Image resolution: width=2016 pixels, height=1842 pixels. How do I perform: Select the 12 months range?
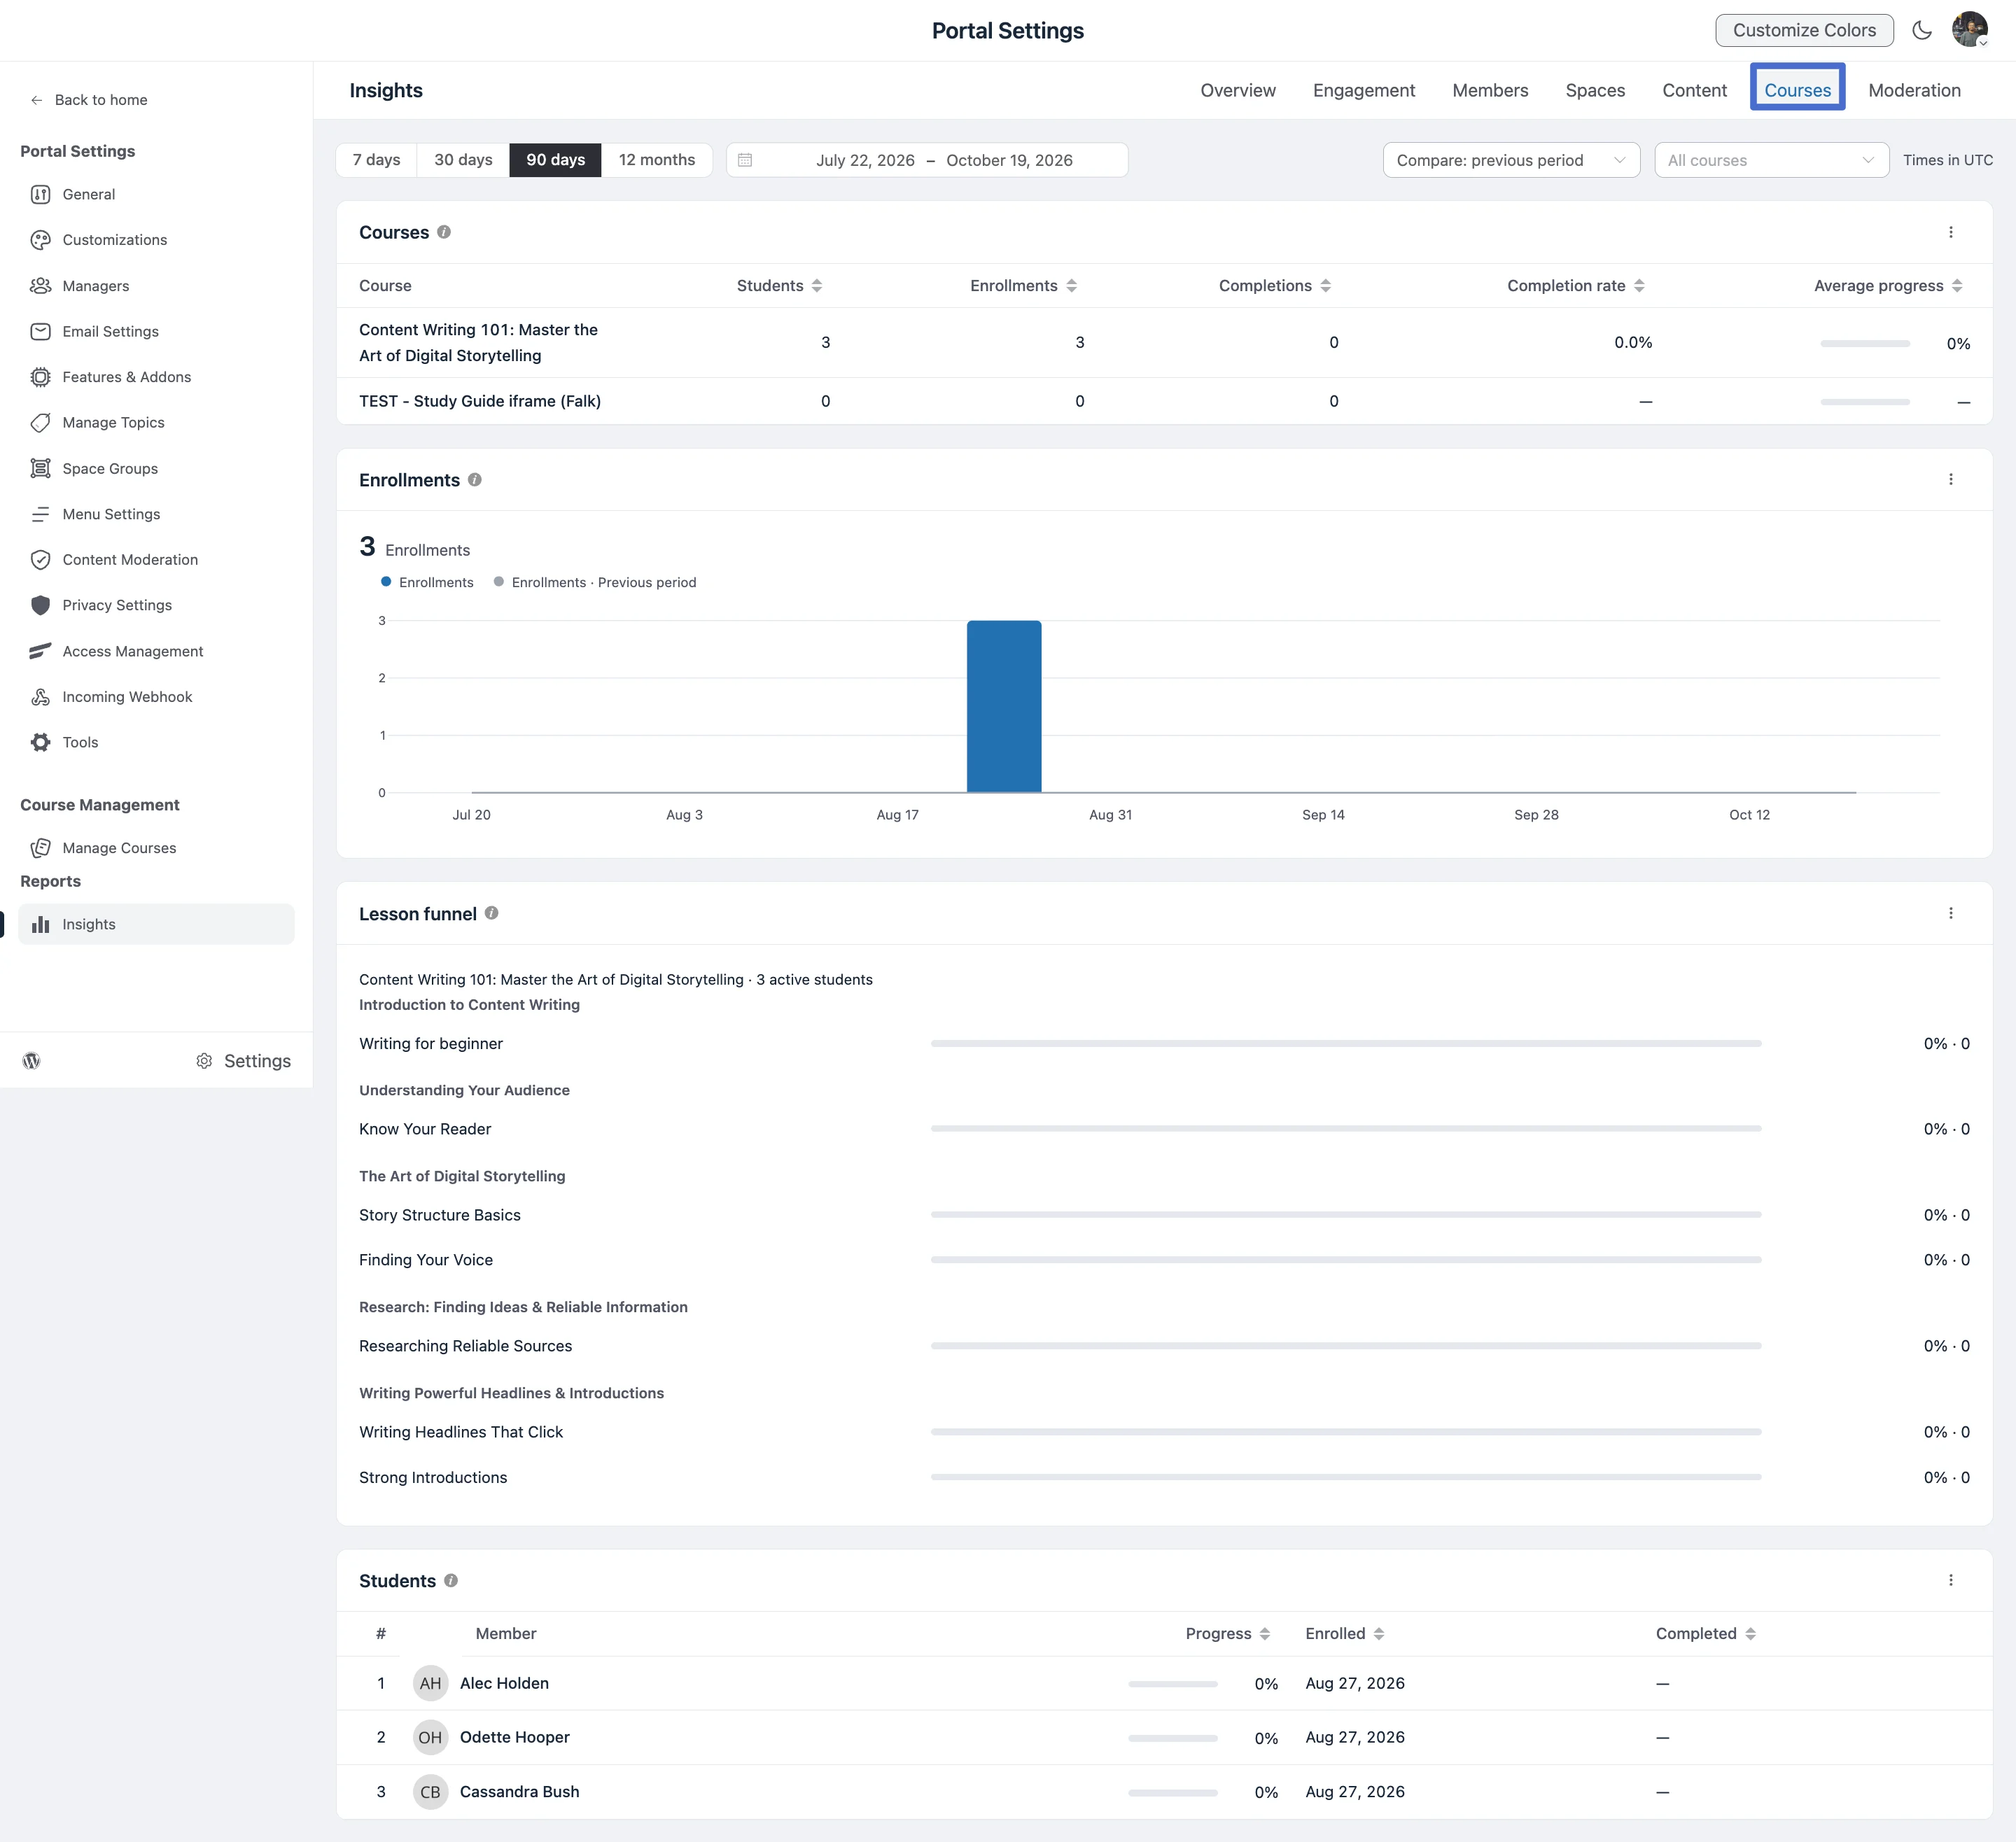pyautogui.click(x=656, y=160)
